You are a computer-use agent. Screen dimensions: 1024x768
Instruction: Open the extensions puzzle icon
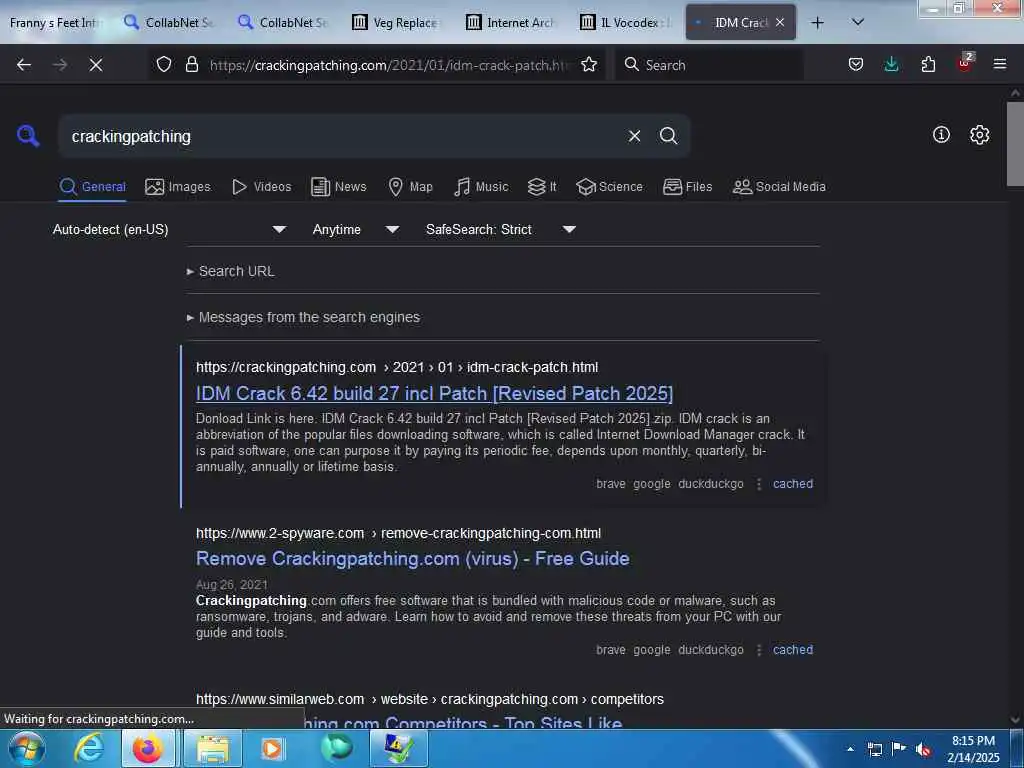[928, 65]
